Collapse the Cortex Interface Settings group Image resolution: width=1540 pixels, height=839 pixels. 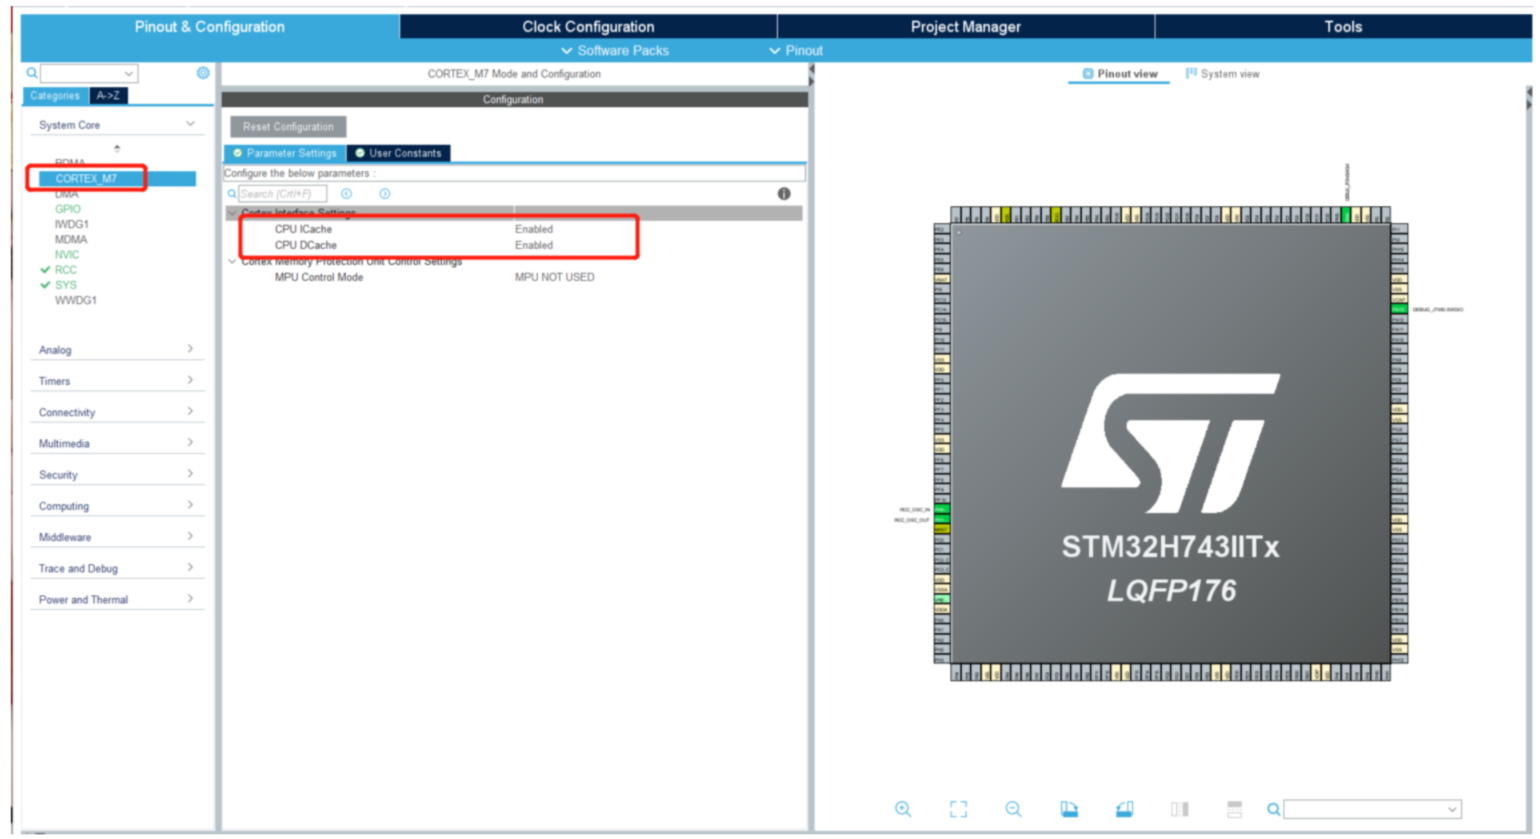(232, 213)
